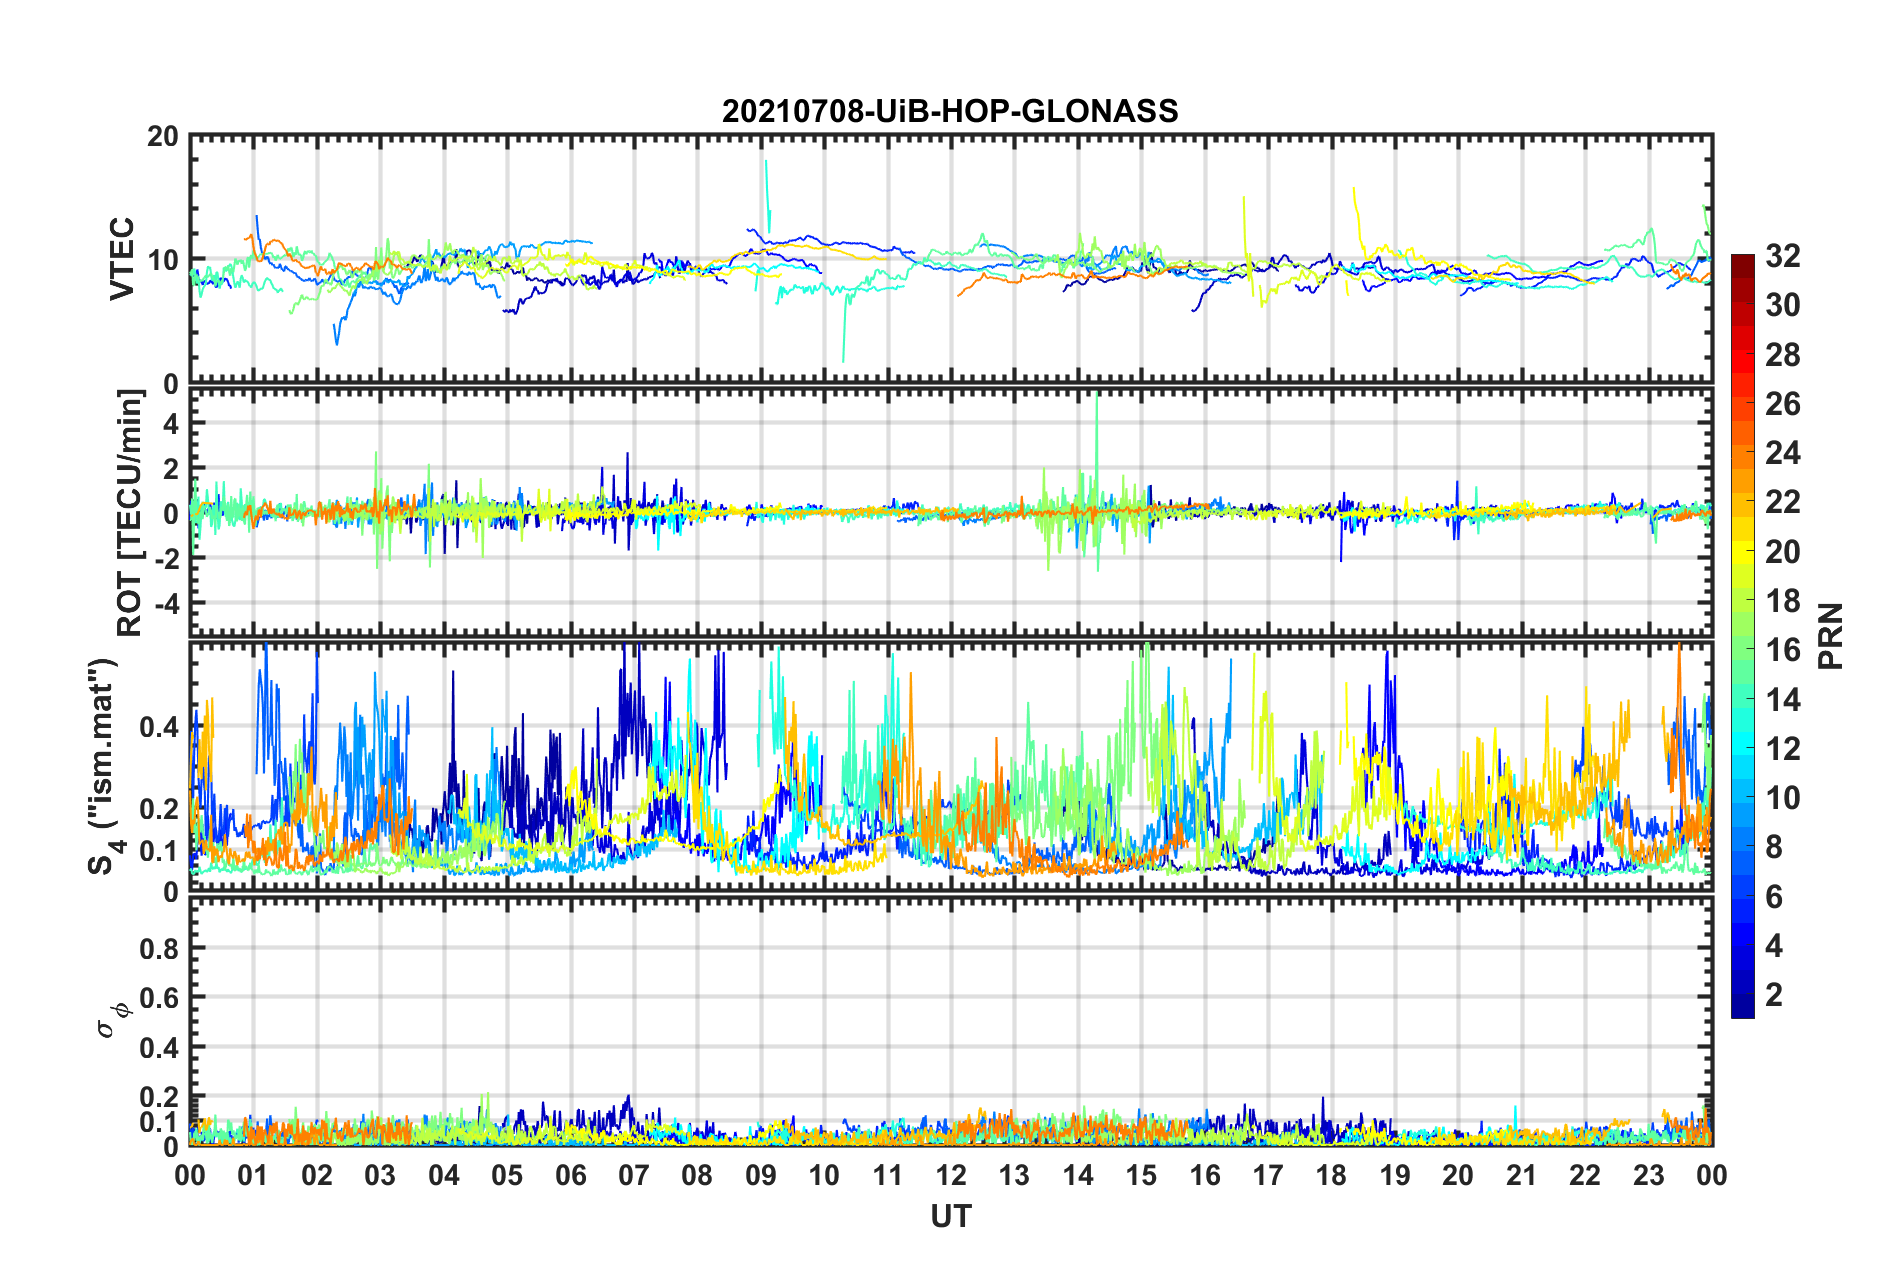
Task: Click x-axis tick label 23
Action: (1649, 1175)
